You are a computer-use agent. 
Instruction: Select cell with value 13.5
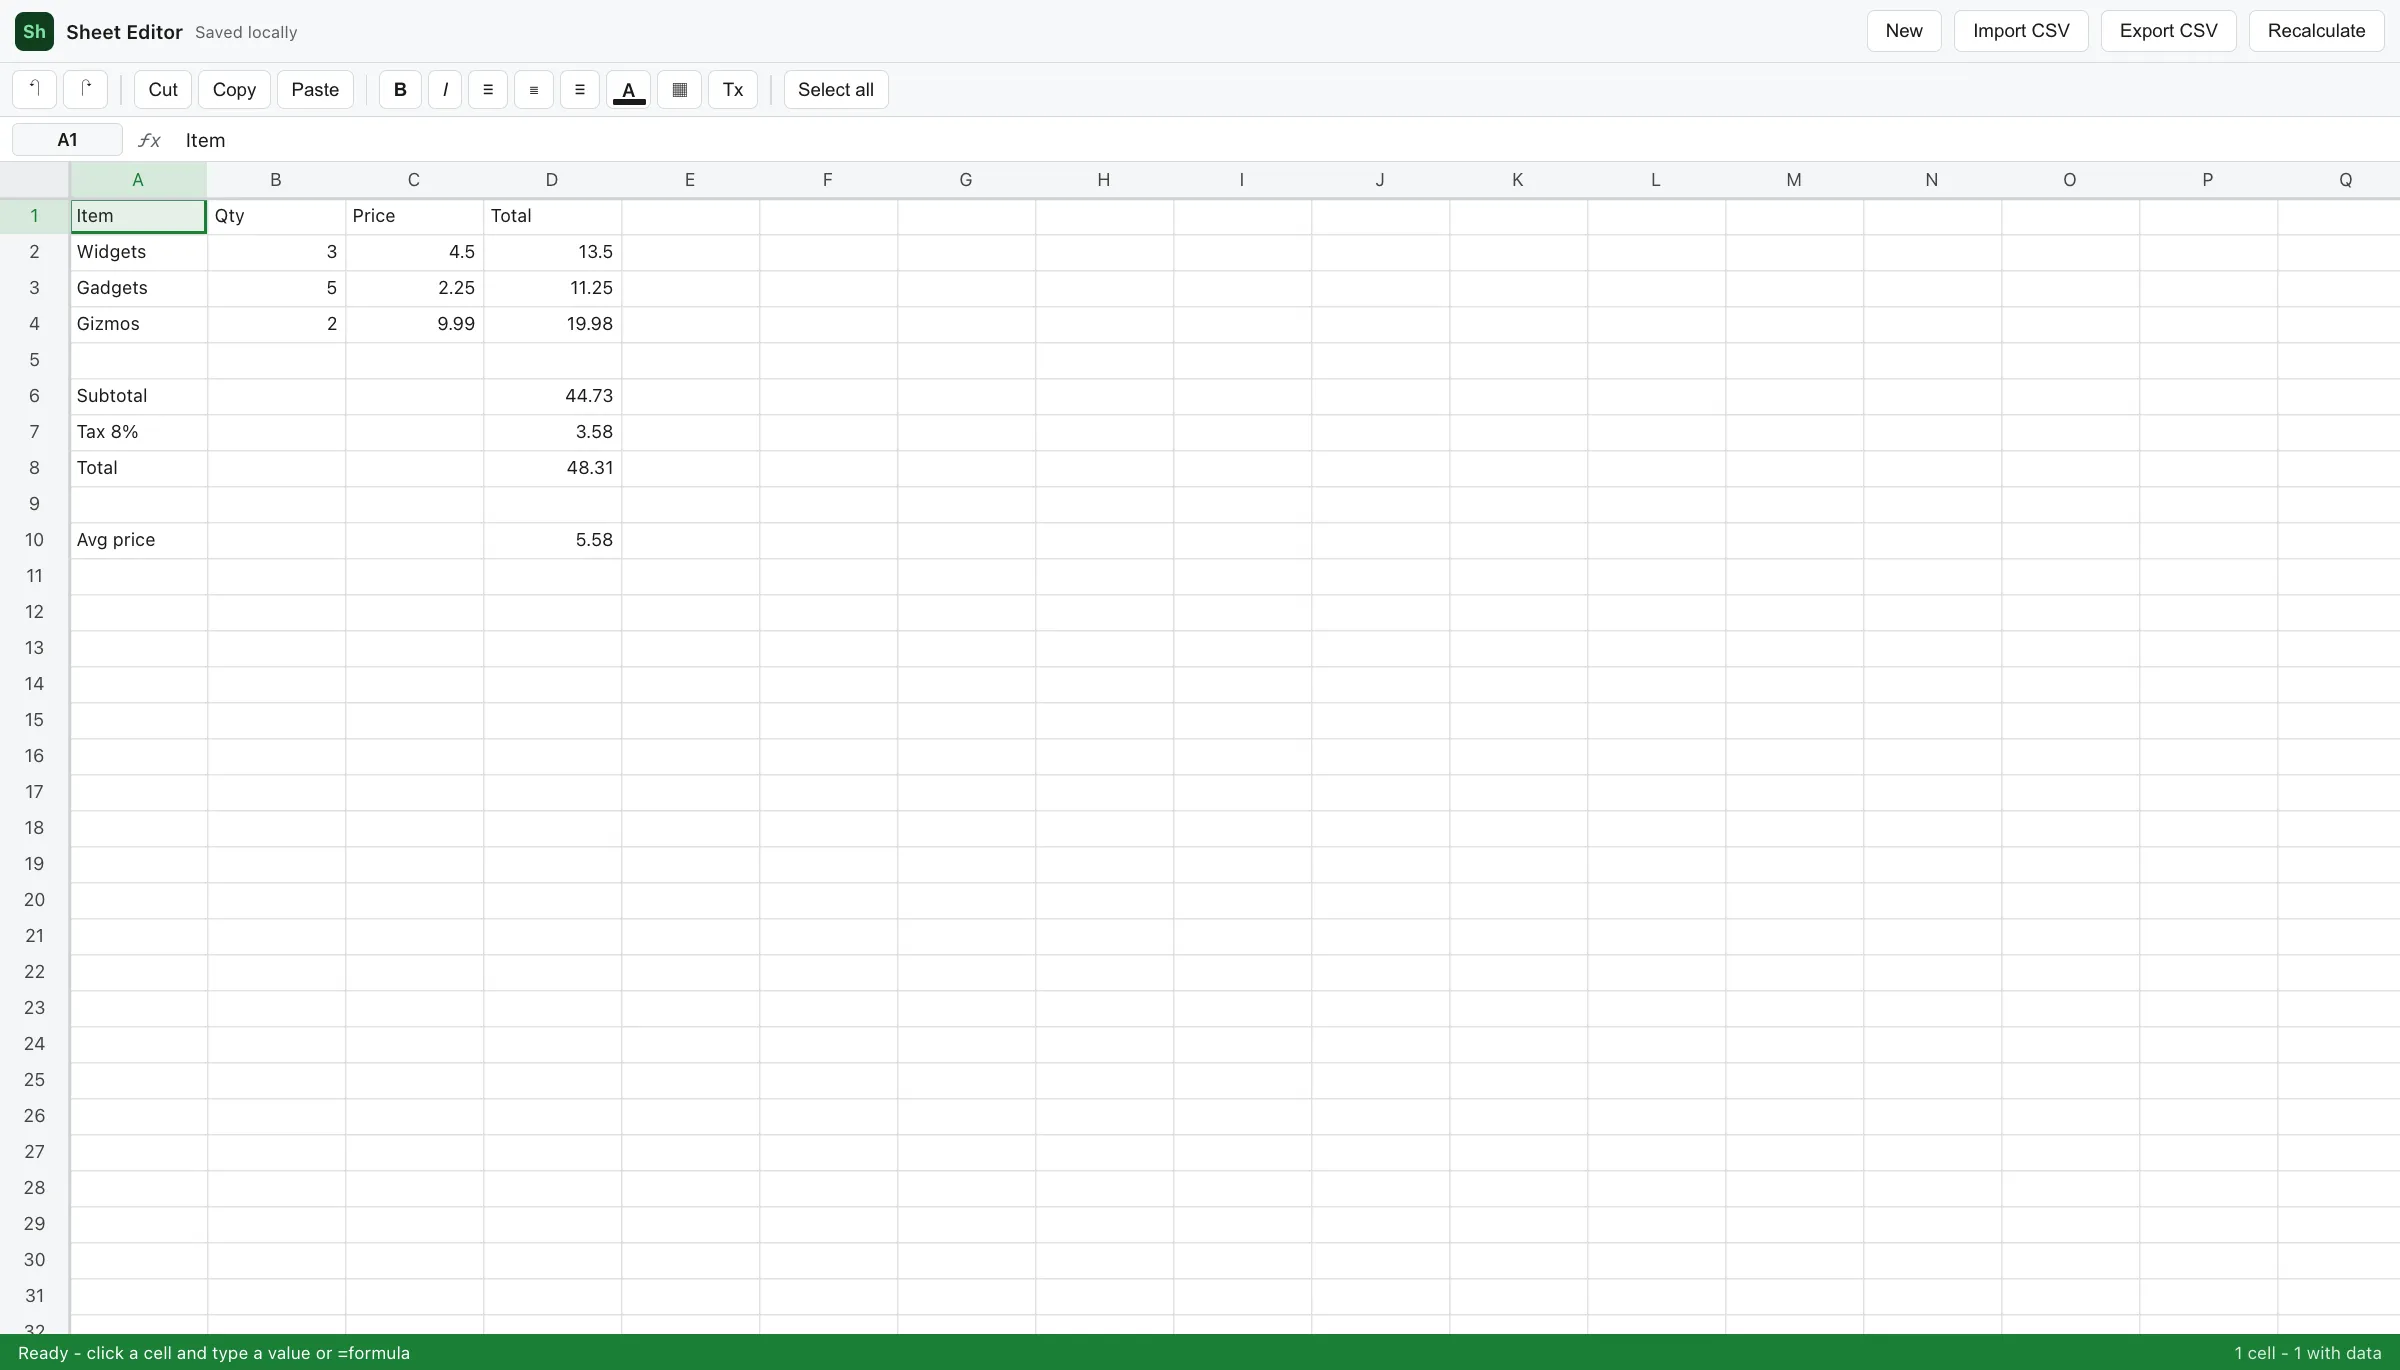pyautogui.click(x=552, y=252)
